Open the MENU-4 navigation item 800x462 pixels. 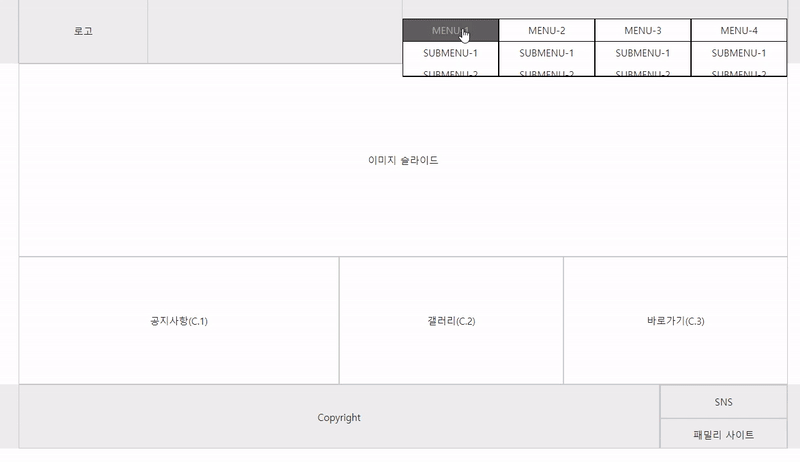coord(739,31)
